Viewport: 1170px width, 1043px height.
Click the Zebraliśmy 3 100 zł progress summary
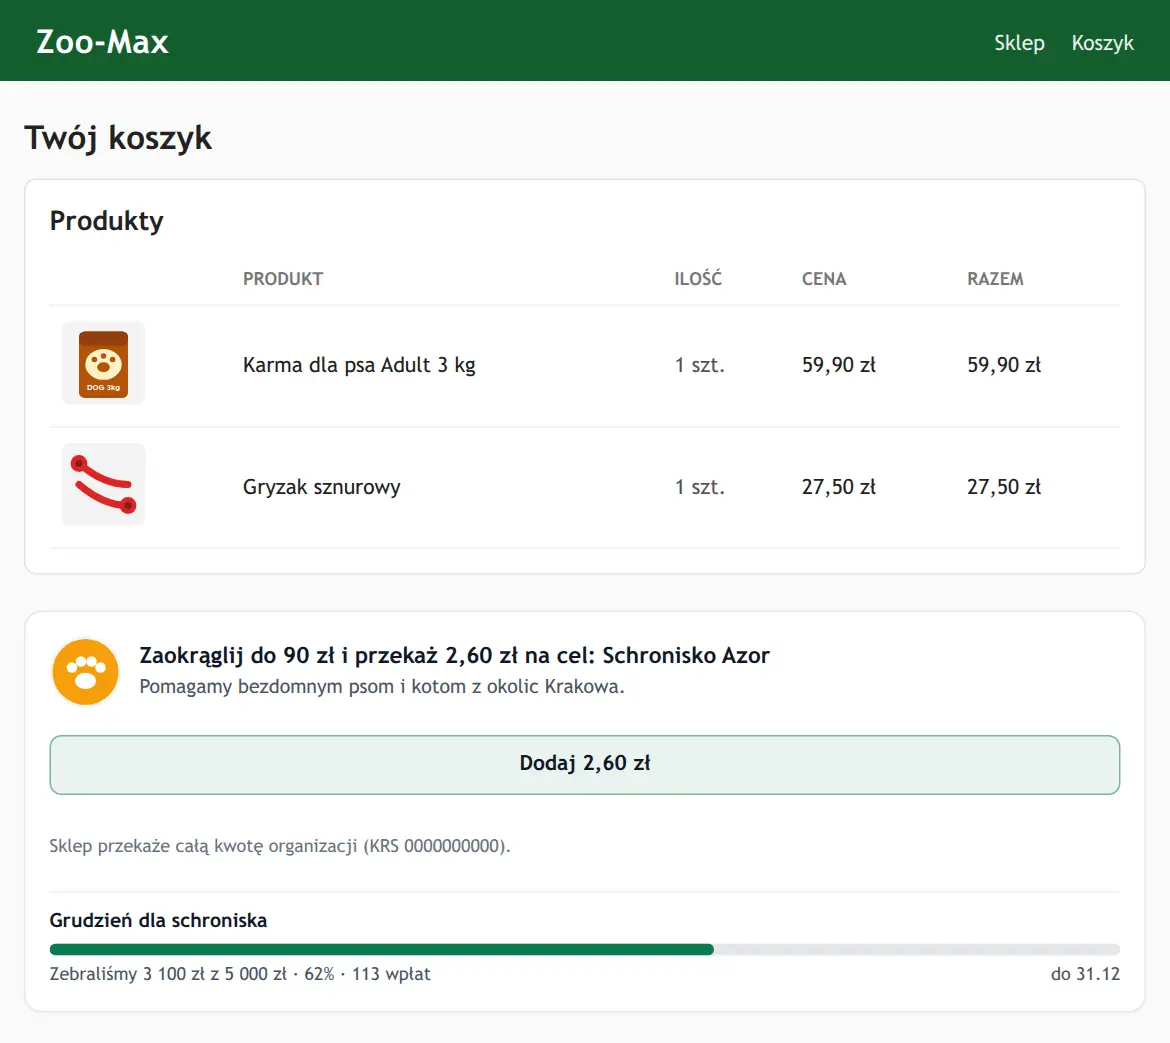(240, 974)
